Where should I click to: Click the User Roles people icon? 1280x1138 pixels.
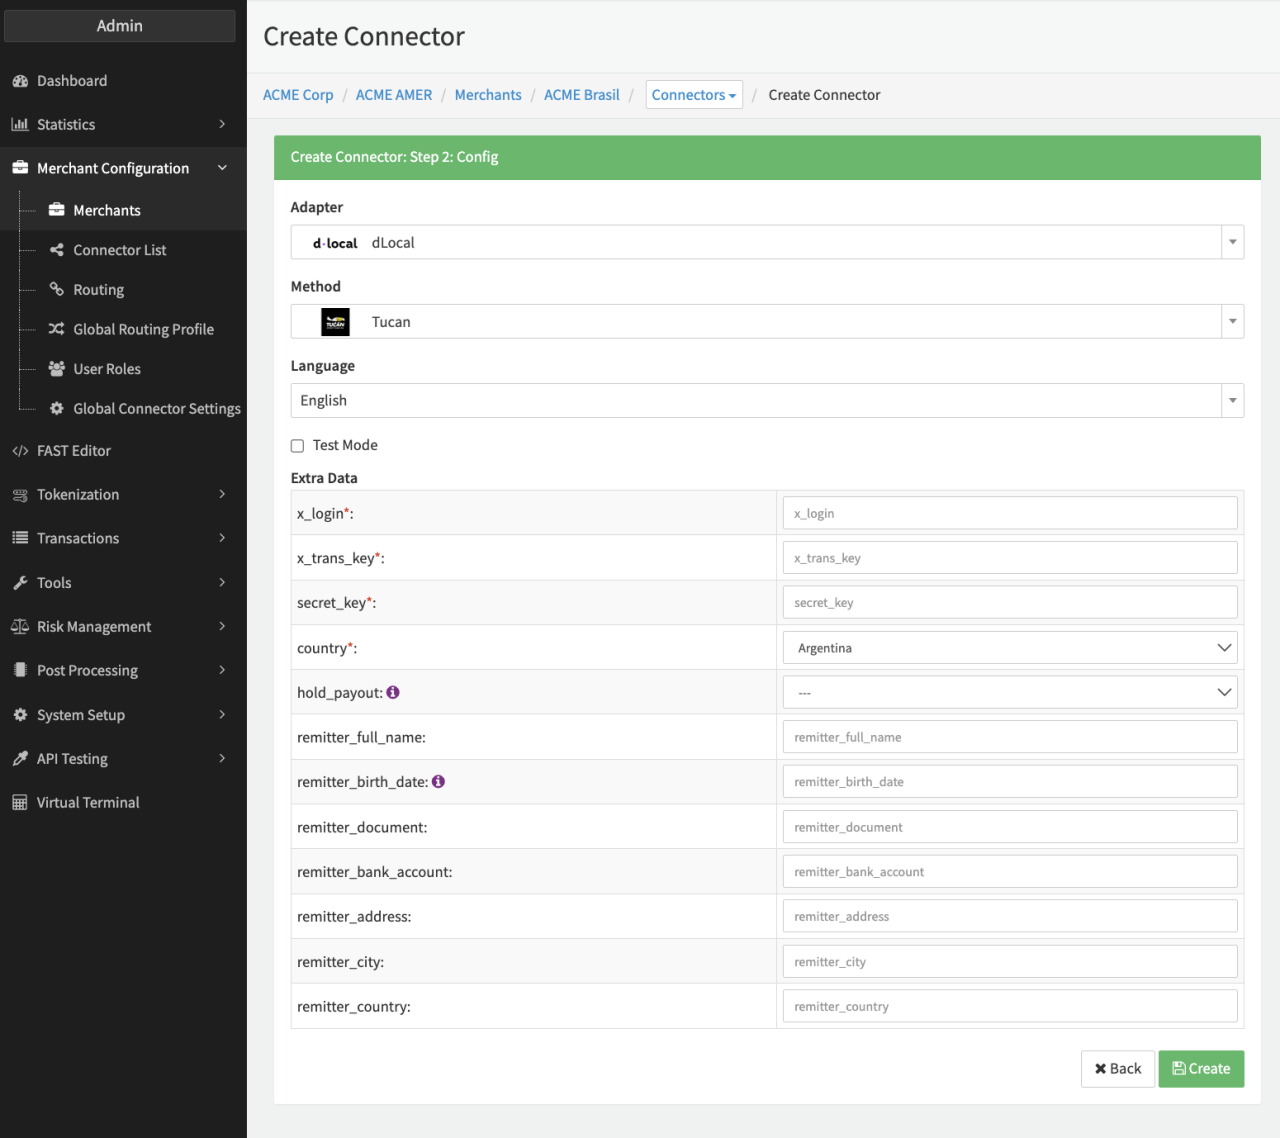[x=57, y=369]
